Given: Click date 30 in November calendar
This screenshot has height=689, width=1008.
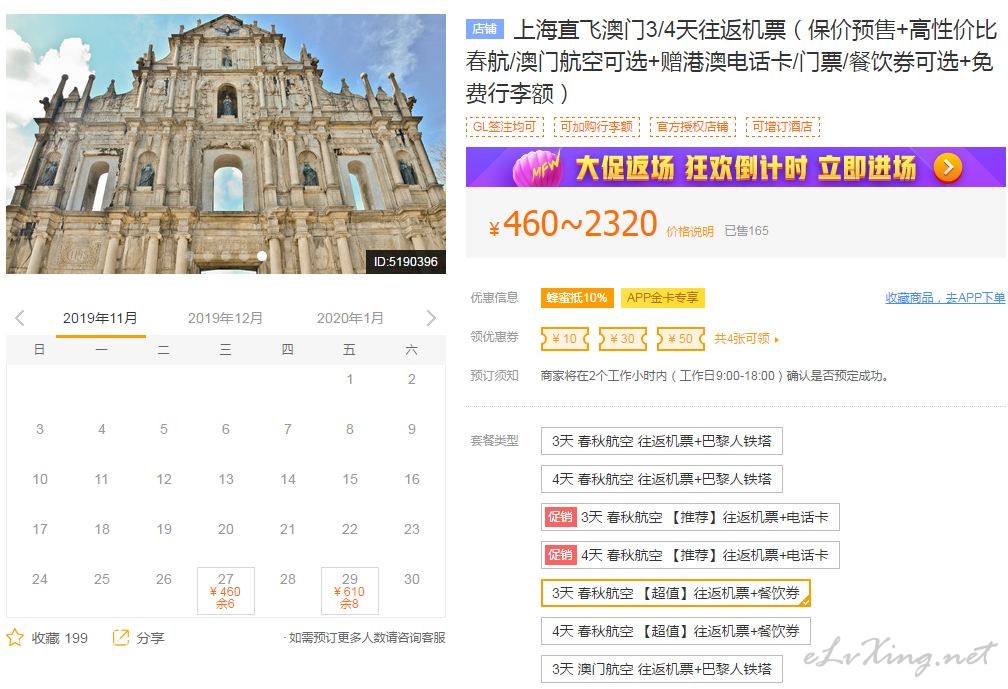Looking at the screenshot, I should 411,579.
